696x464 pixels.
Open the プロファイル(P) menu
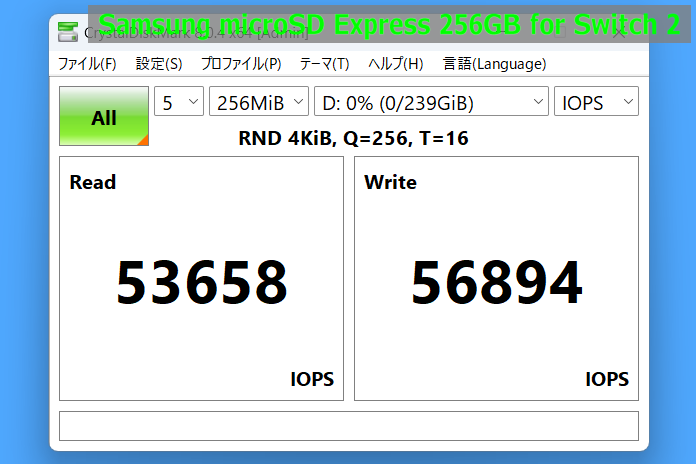point(241,64)
